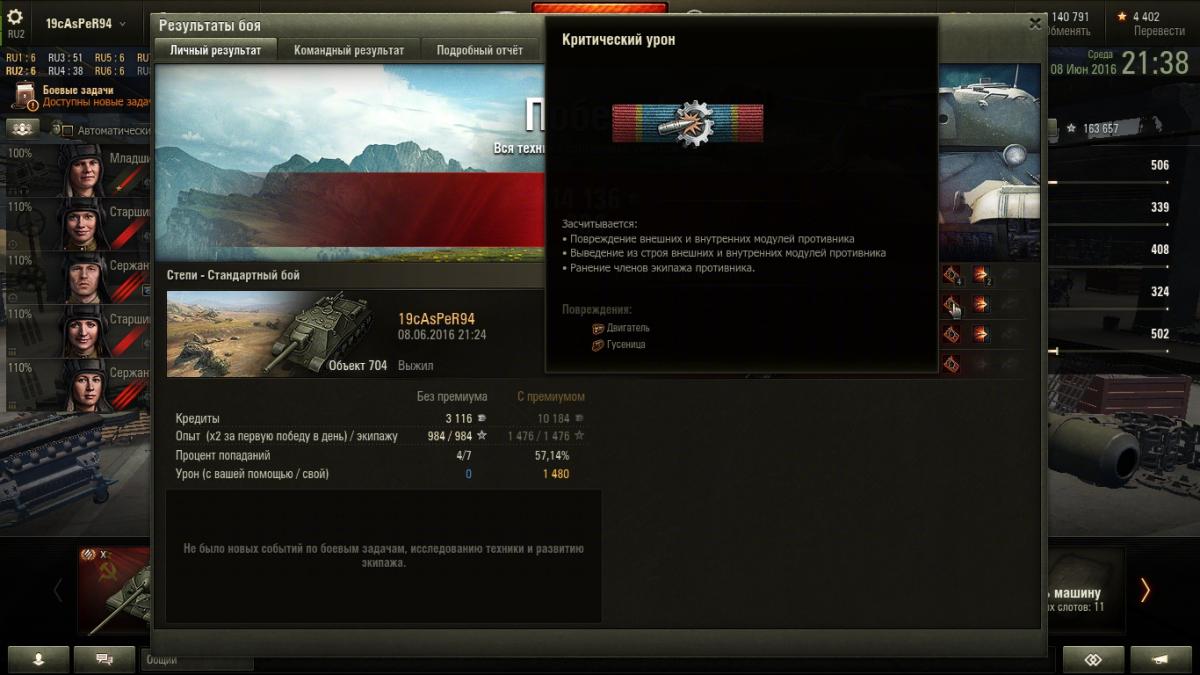Open the Боевые задачи missions icon
The width and height of the screenshot is (1200, 675).
pyautogui.click(x=25, y=97)
